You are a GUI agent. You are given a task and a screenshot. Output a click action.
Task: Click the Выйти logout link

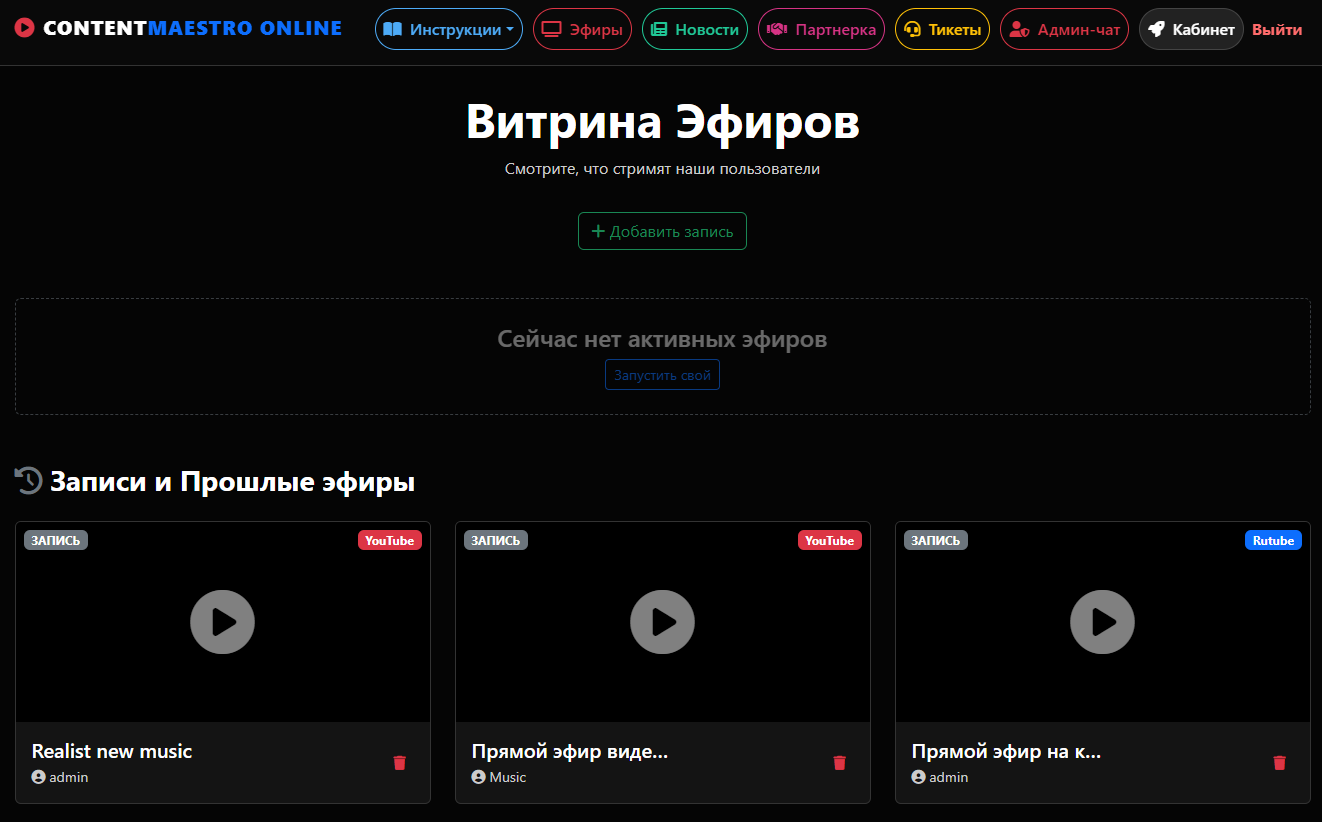tap(1277, 30)
